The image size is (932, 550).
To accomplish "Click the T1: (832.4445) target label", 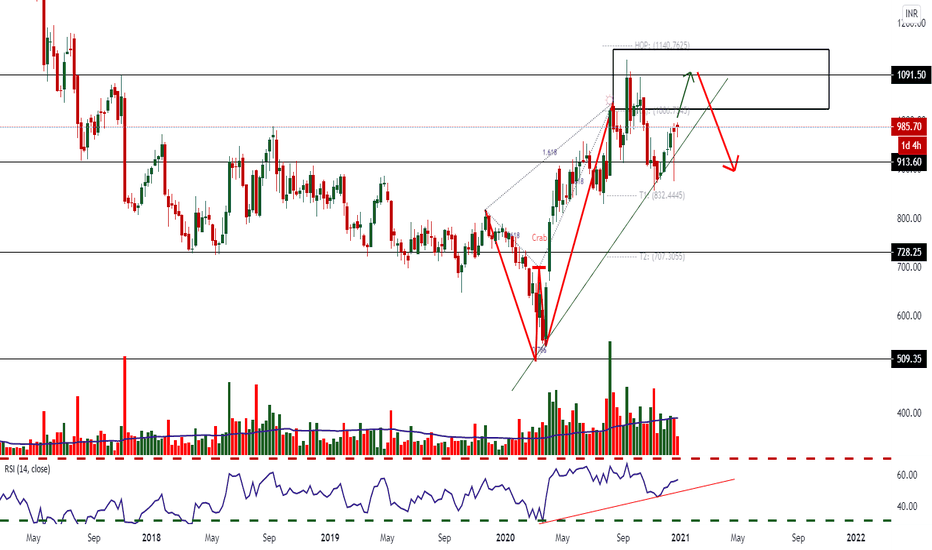I will pyautogui.click(x=662, y=195).
